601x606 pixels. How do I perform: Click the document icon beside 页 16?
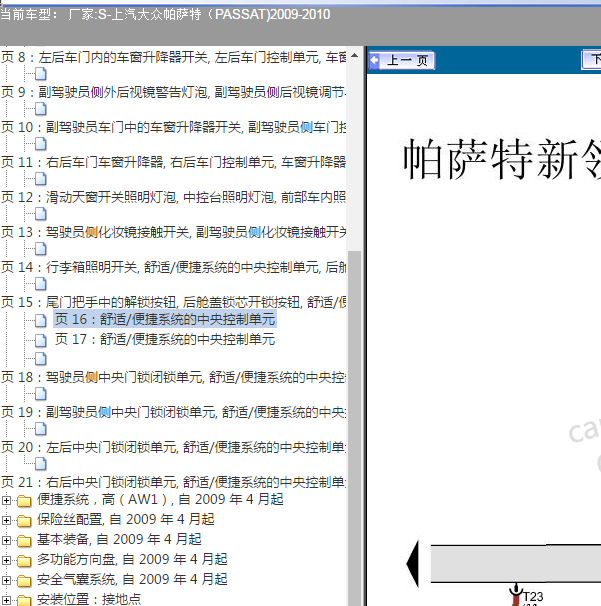[41, 320]
